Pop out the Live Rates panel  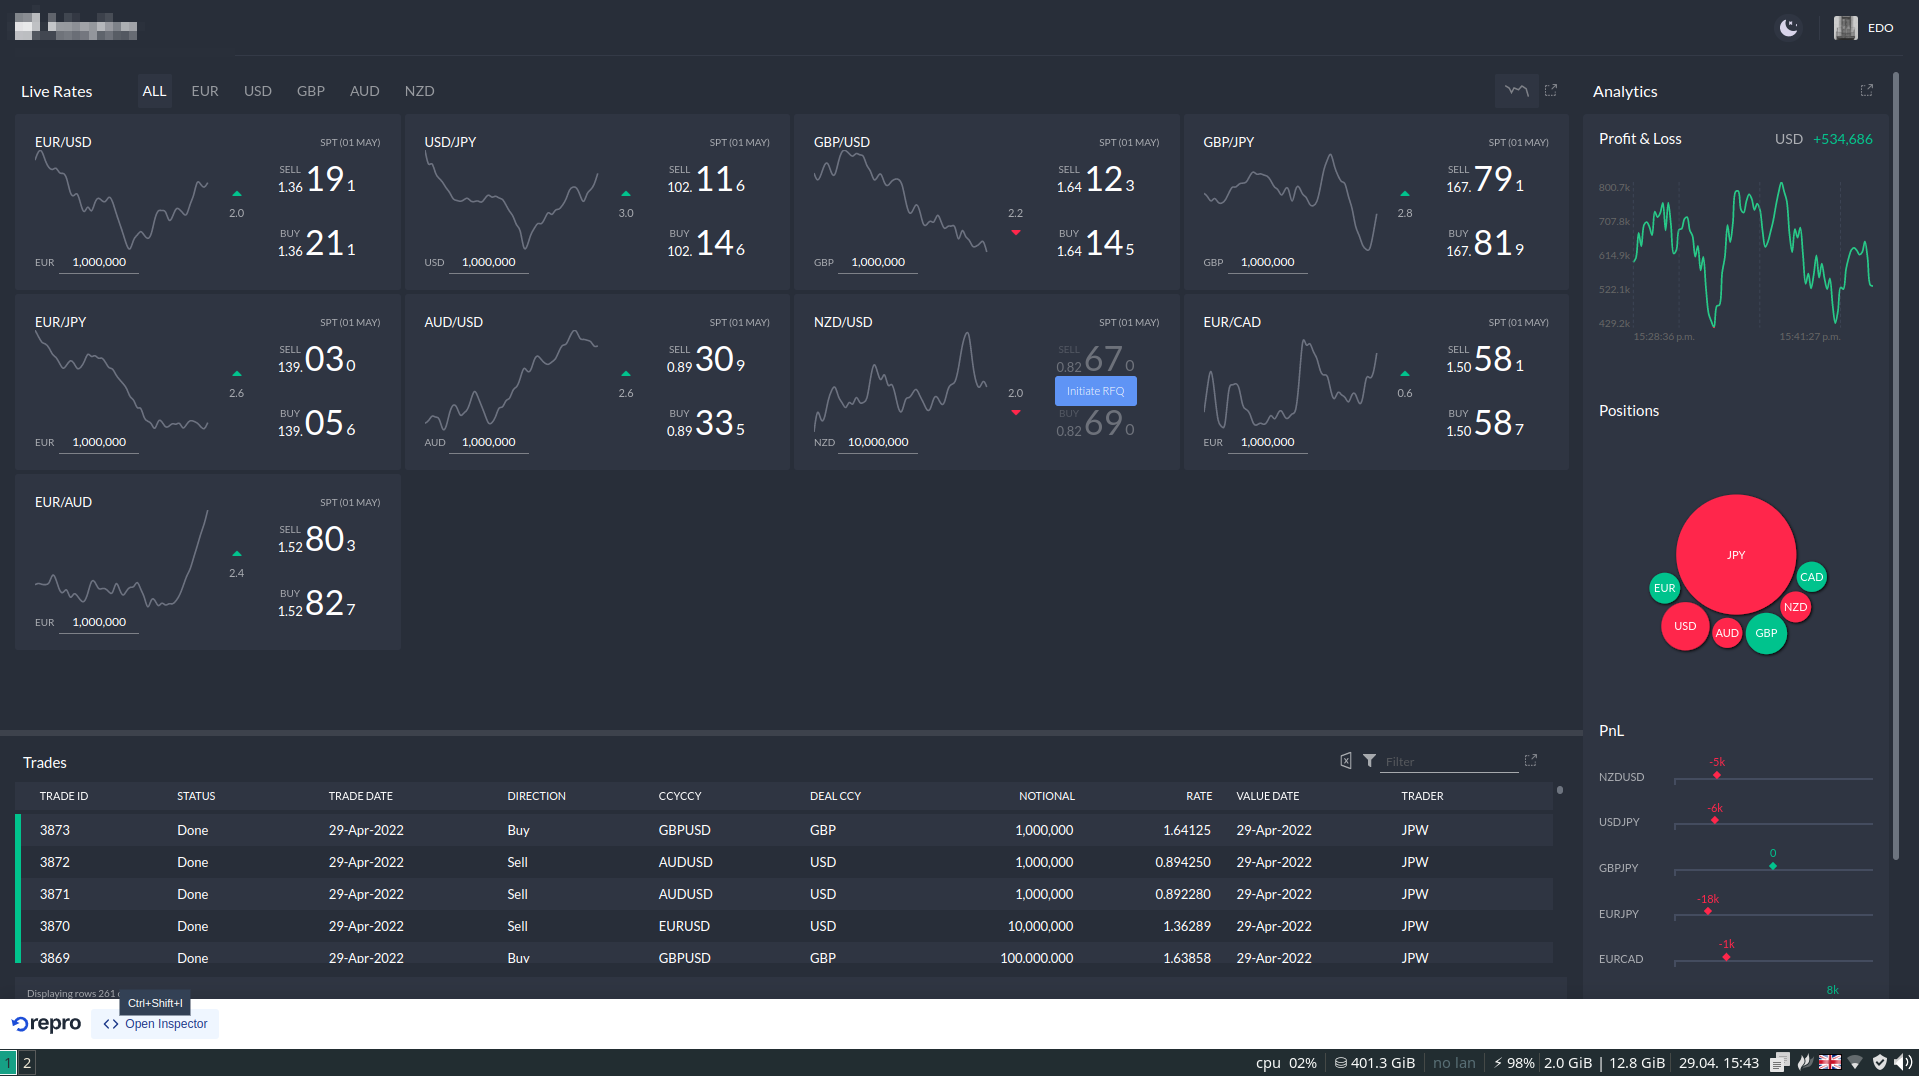click(x=1551, y=91)
